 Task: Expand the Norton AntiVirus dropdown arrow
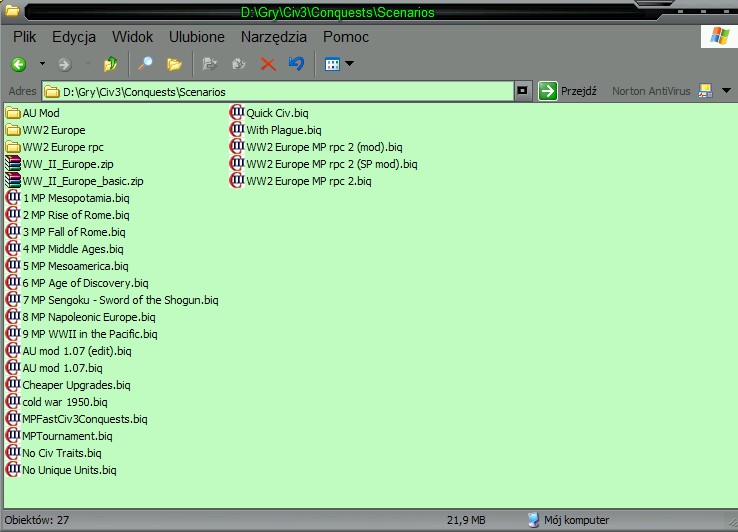[x=726, y=91]
